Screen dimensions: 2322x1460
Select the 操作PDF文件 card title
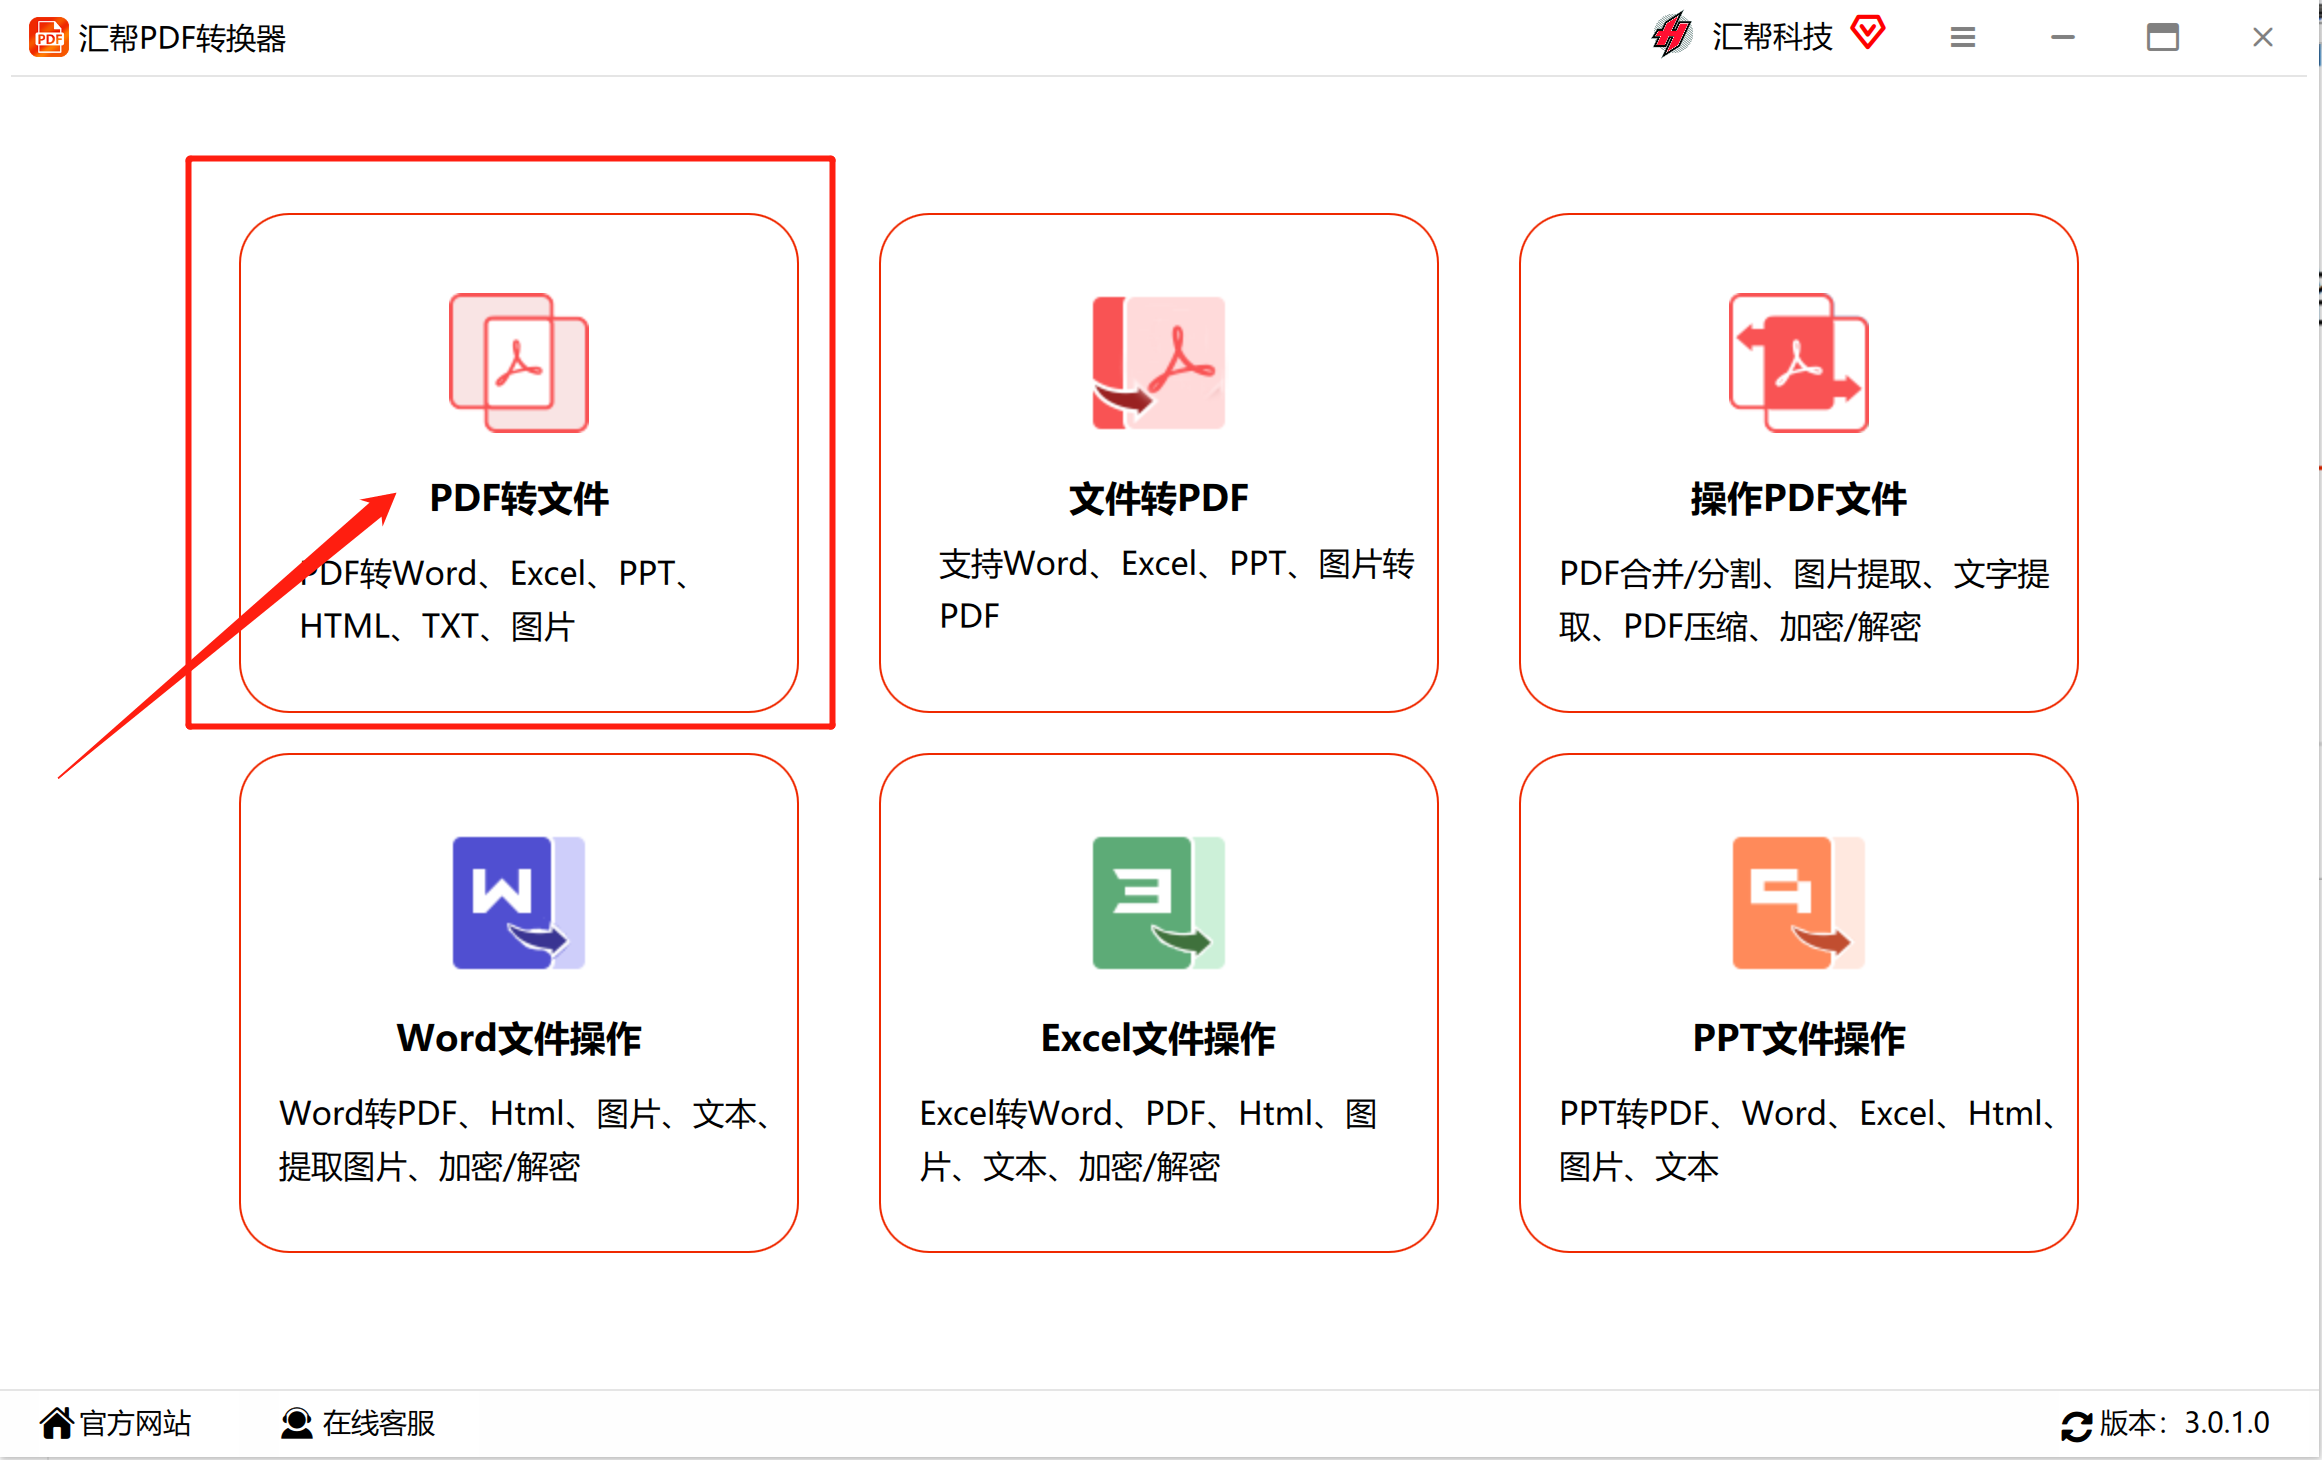(x=1798, y=498)
